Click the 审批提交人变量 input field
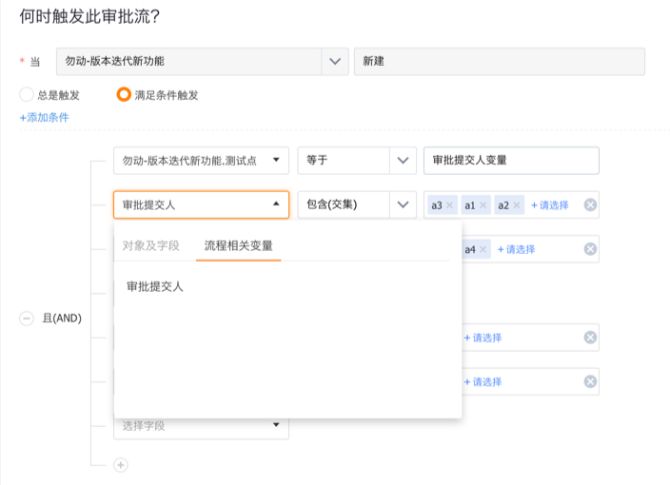The image size is (670, 485). [x=510, y=161]
